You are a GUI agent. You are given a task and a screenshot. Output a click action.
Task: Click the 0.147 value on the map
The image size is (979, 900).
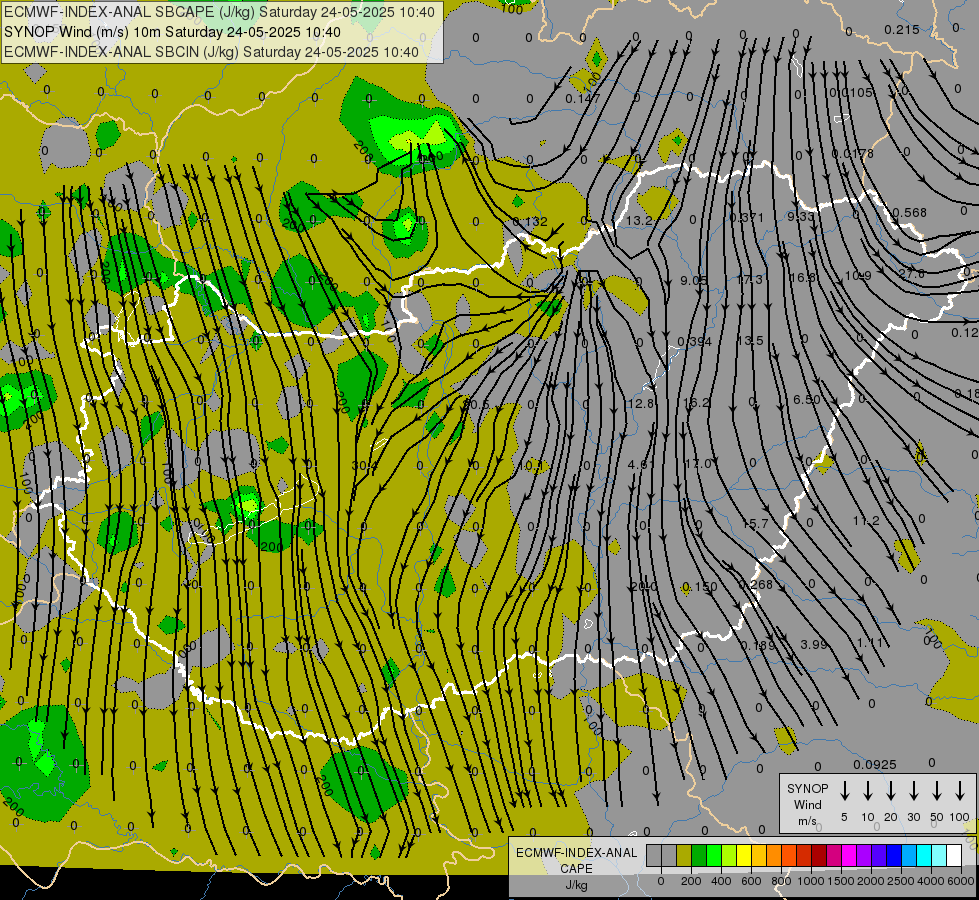click(x=583, y=99)
